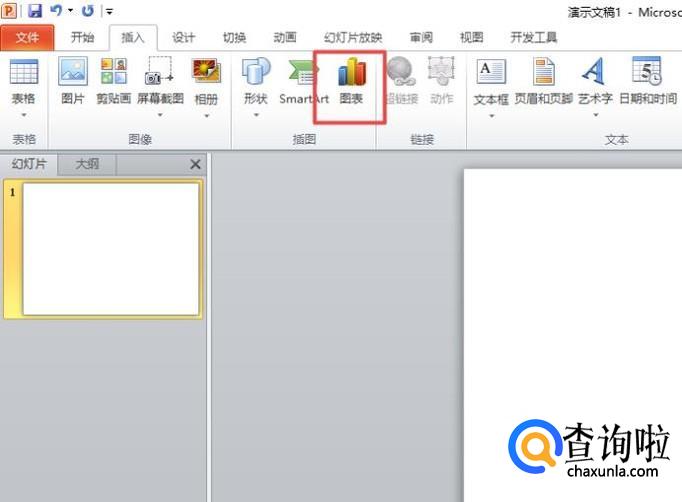Expand the Shapes (形状) dropdown
Screen dimensions: 682x502
(x=256, y=114)
